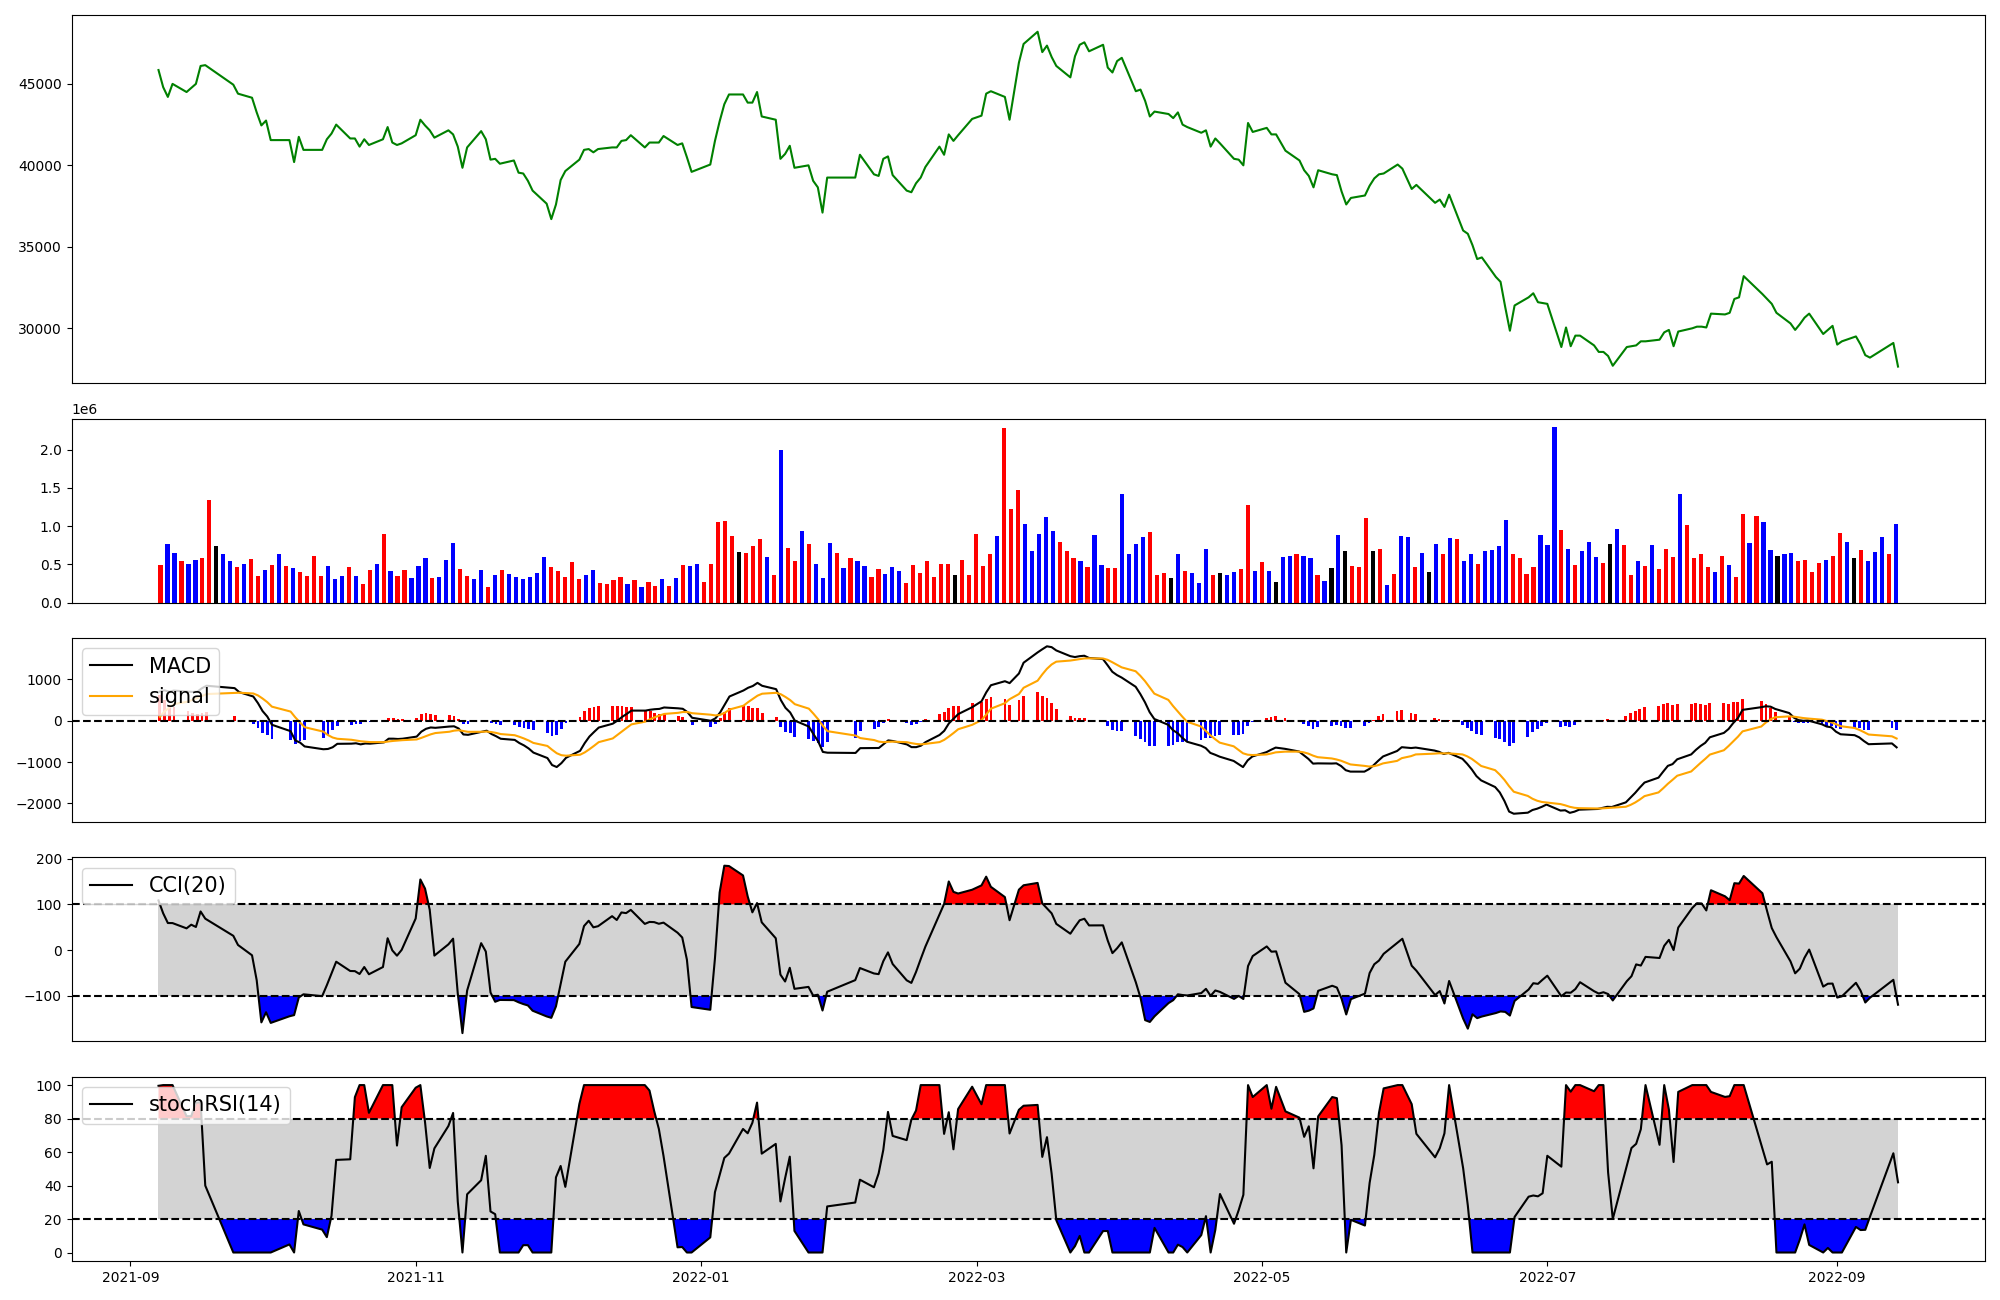The width and height of the screenshot is (2000, 1300).
Task: Click the 2022-09 date axis label
Action: pyautogui.click(x=1837, y=1277)
